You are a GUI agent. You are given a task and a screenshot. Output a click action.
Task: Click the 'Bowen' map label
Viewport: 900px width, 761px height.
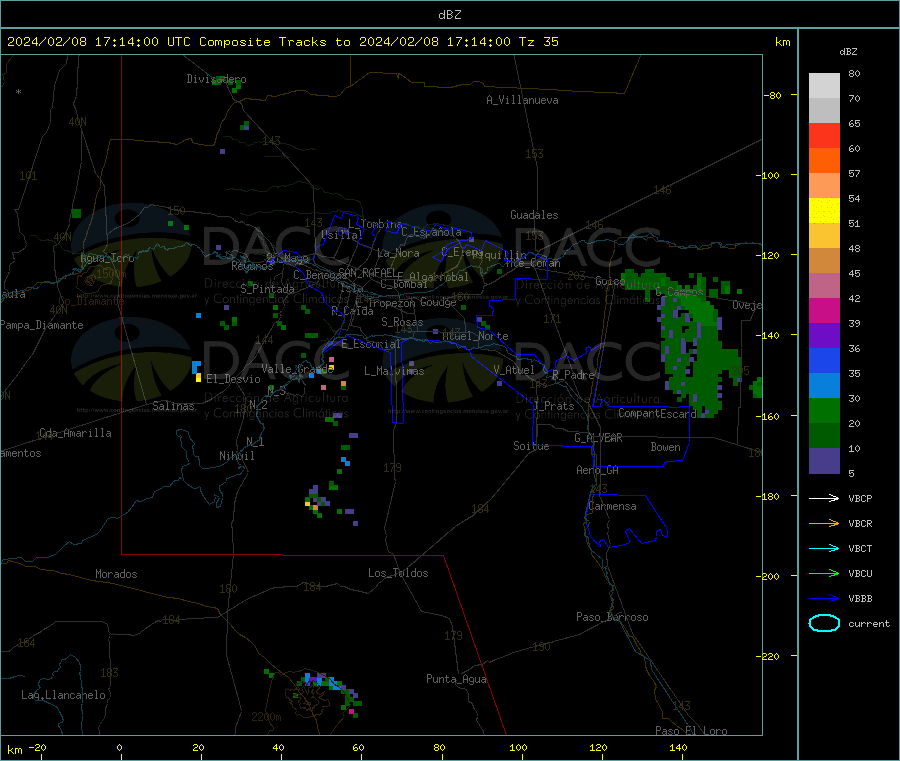pyautogui.click(x=665, y=447)
